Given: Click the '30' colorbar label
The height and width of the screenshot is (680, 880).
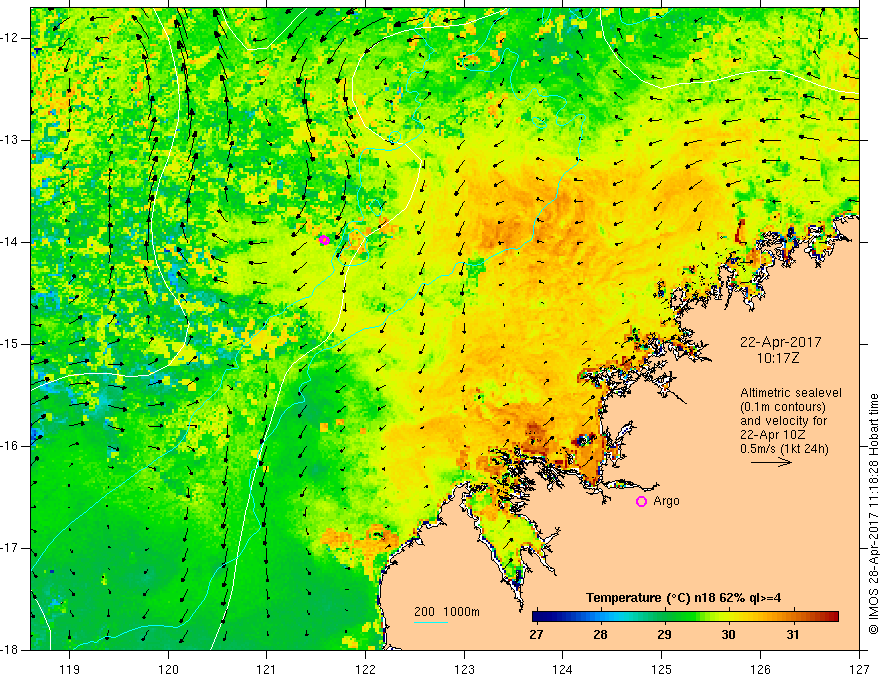Looking at the screenshot, I should tap(728, 635).
